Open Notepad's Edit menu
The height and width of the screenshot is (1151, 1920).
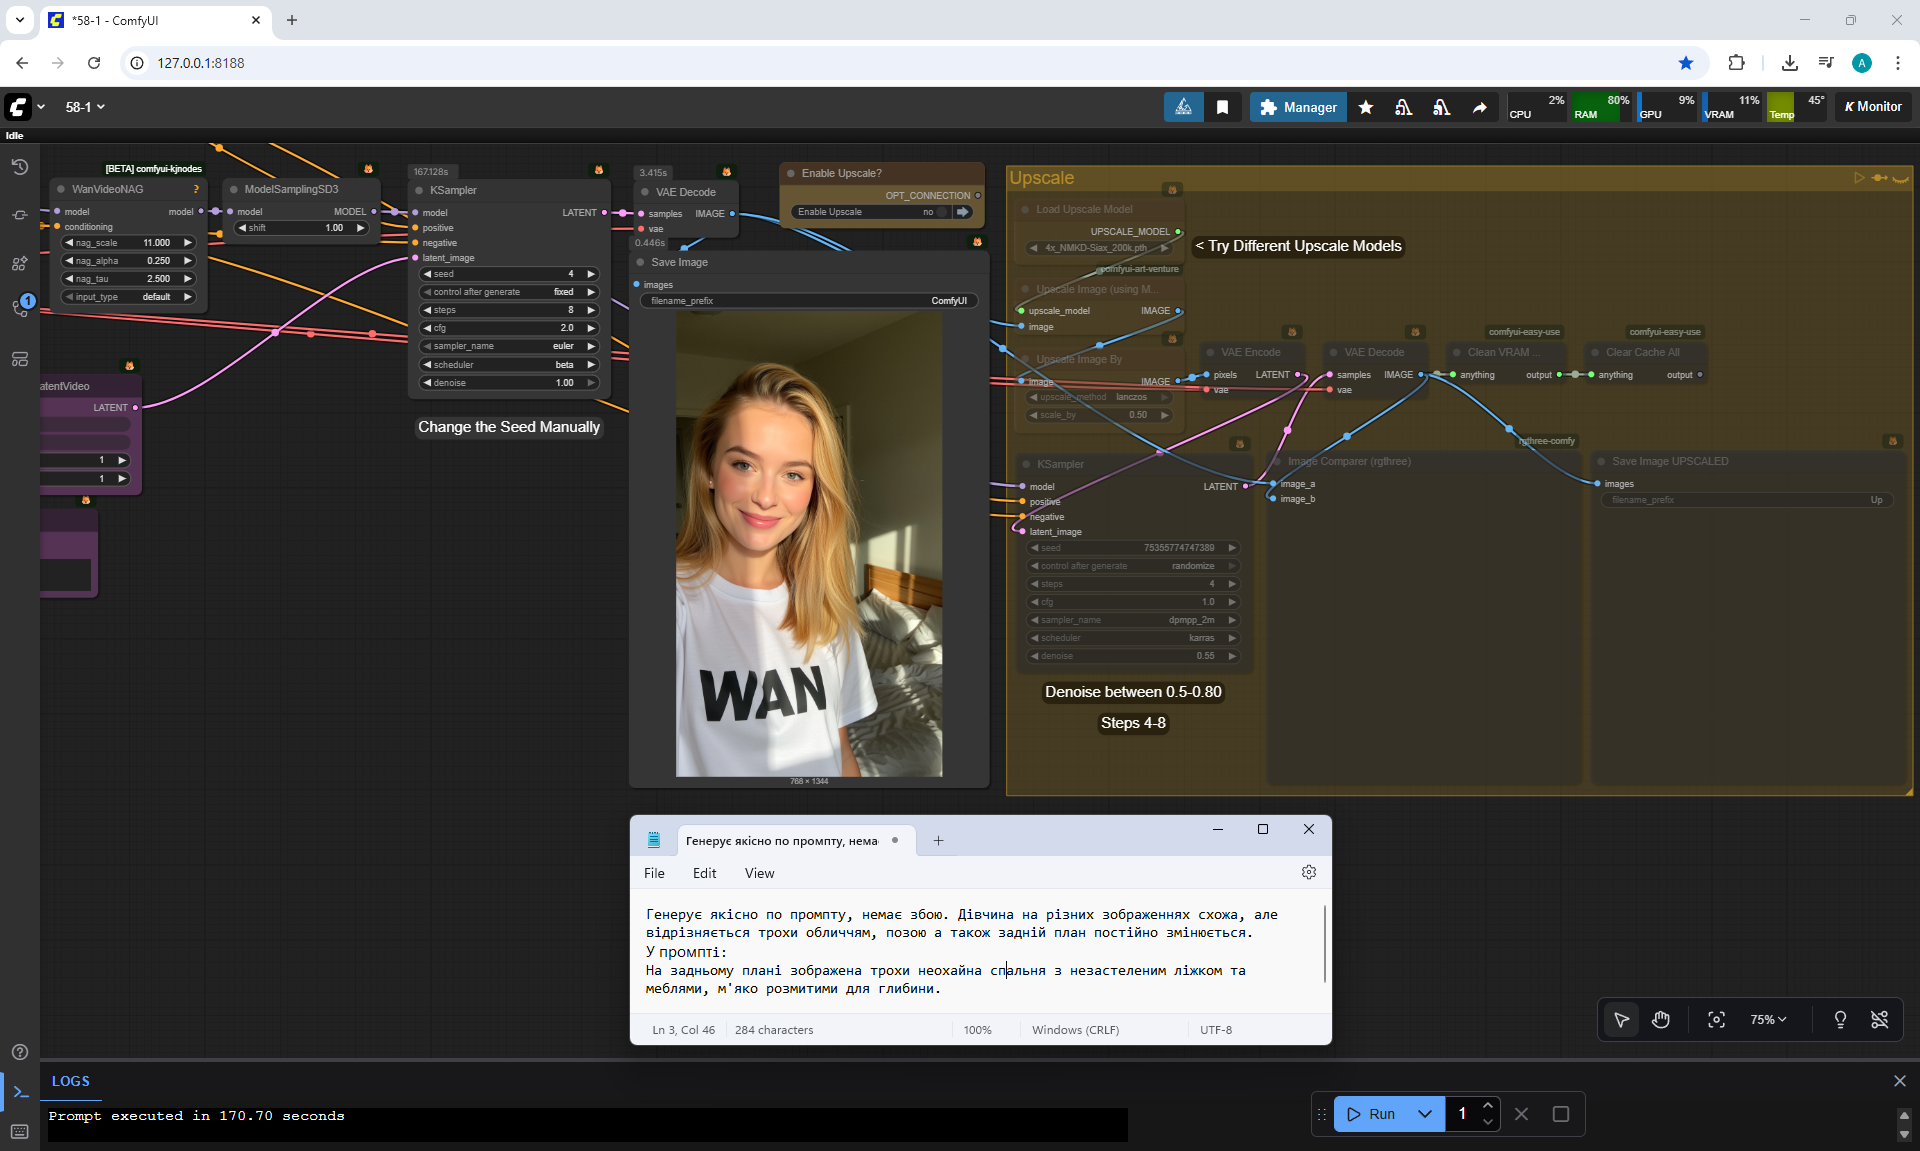click(x=704, y=873)
